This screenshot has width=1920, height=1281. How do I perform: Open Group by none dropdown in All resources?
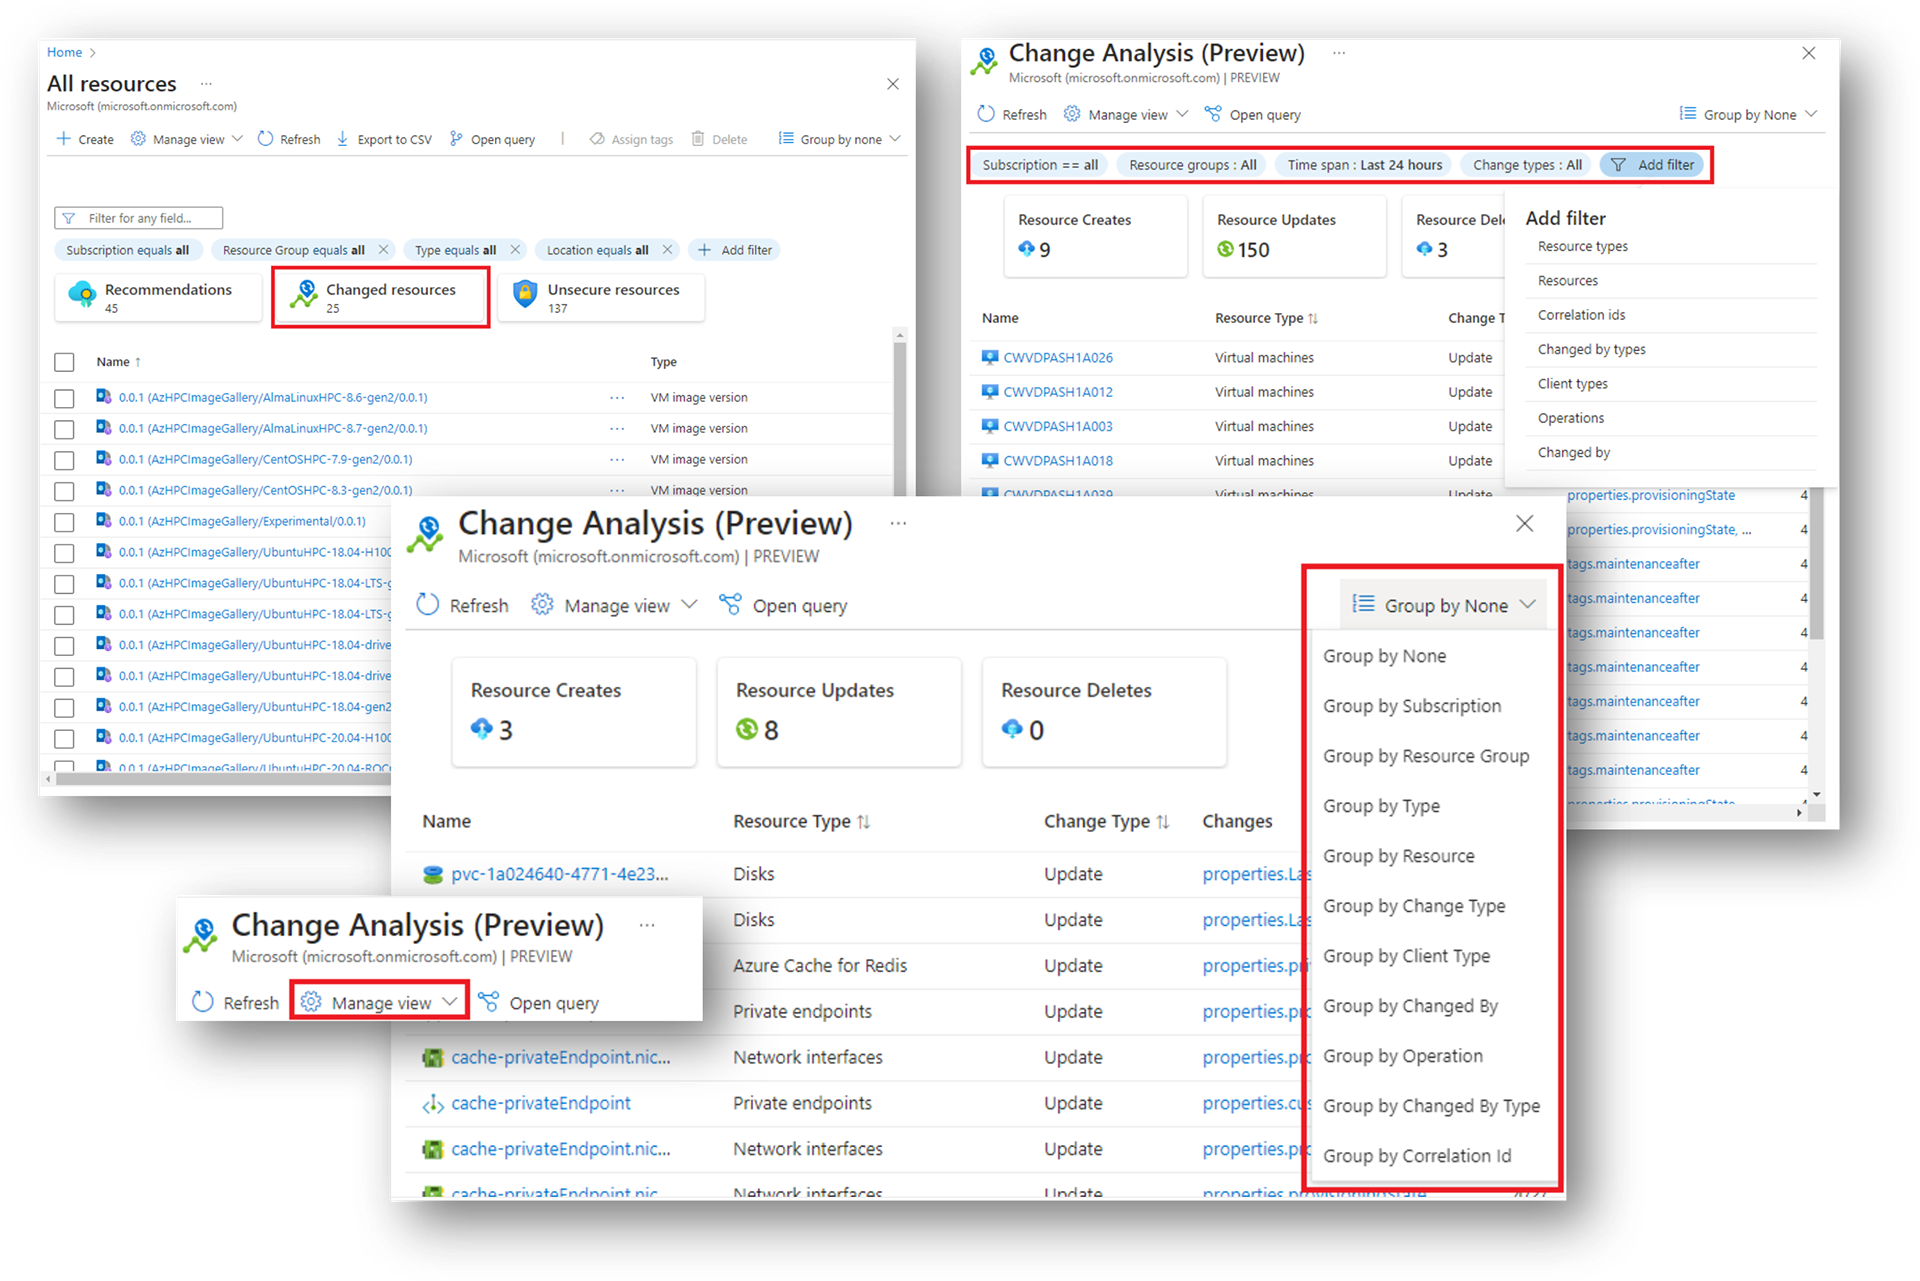click(840, 139)
